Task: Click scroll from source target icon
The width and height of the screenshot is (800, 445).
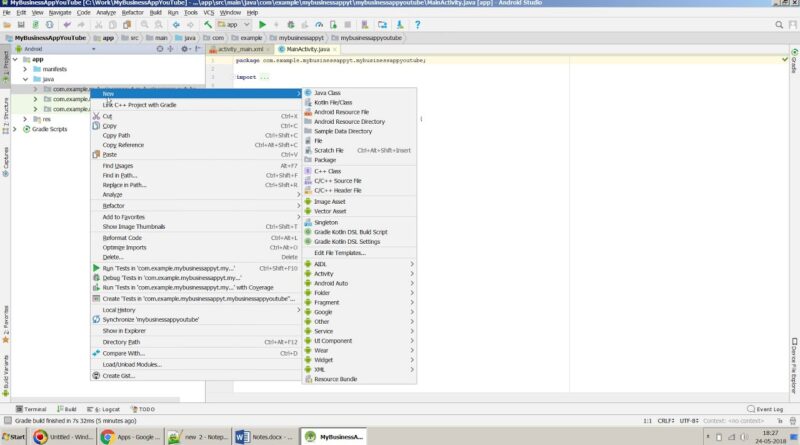Action: click(160, 49)
